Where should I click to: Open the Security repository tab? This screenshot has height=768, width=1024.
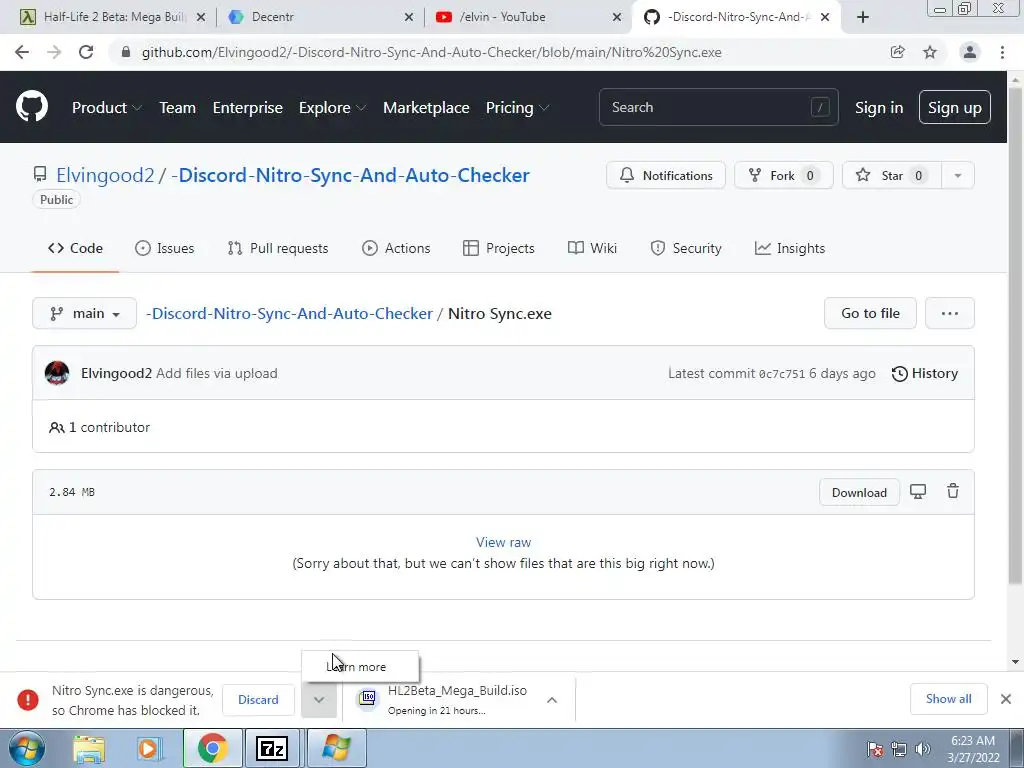686,248
